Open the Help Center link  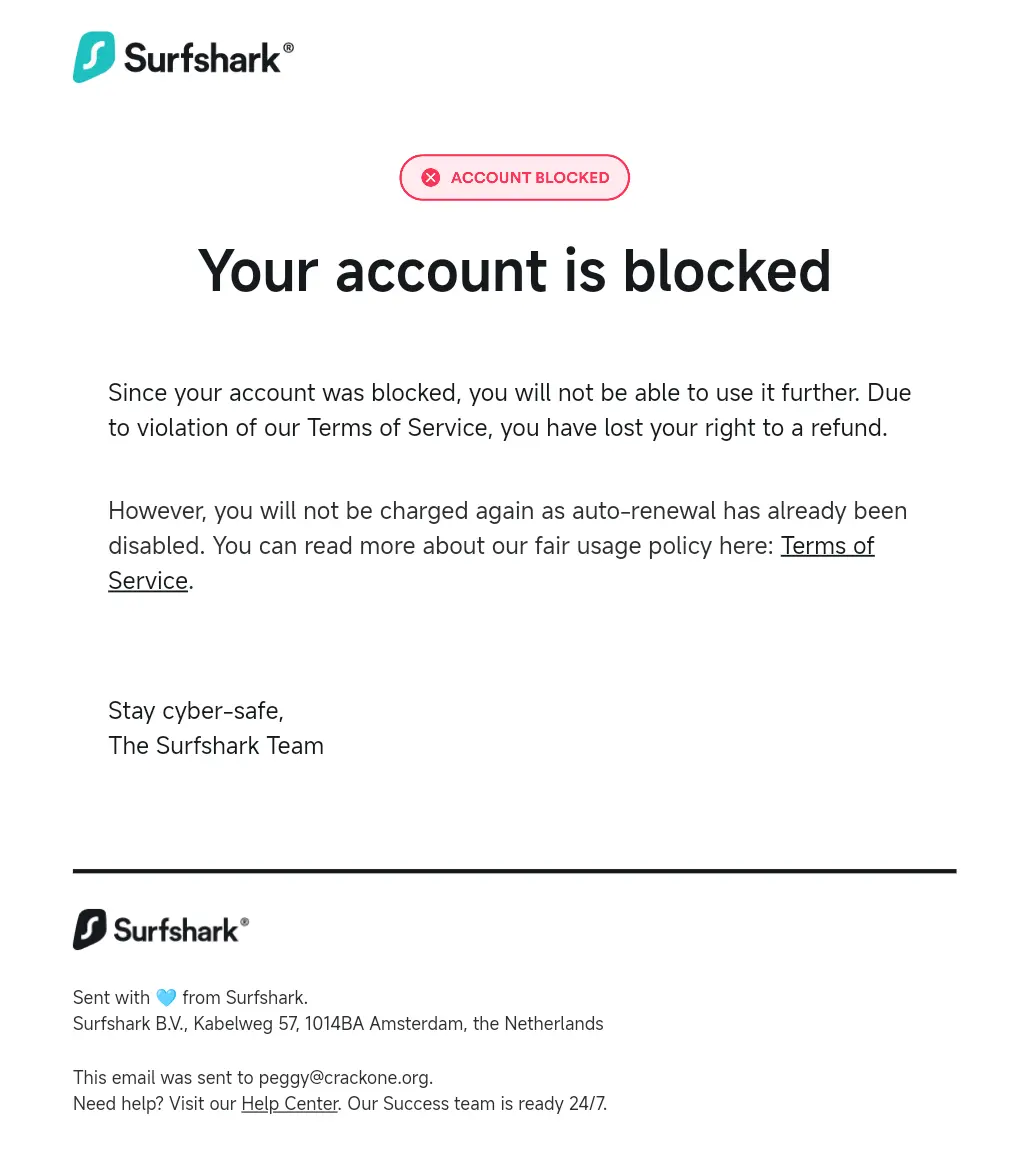(290, 1103)
